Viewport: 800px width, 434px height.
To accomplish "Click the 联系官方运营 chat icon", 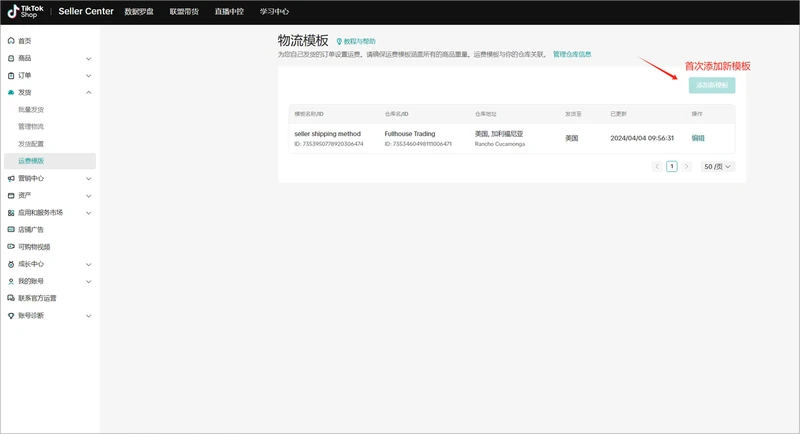I will tap(11, 298).
